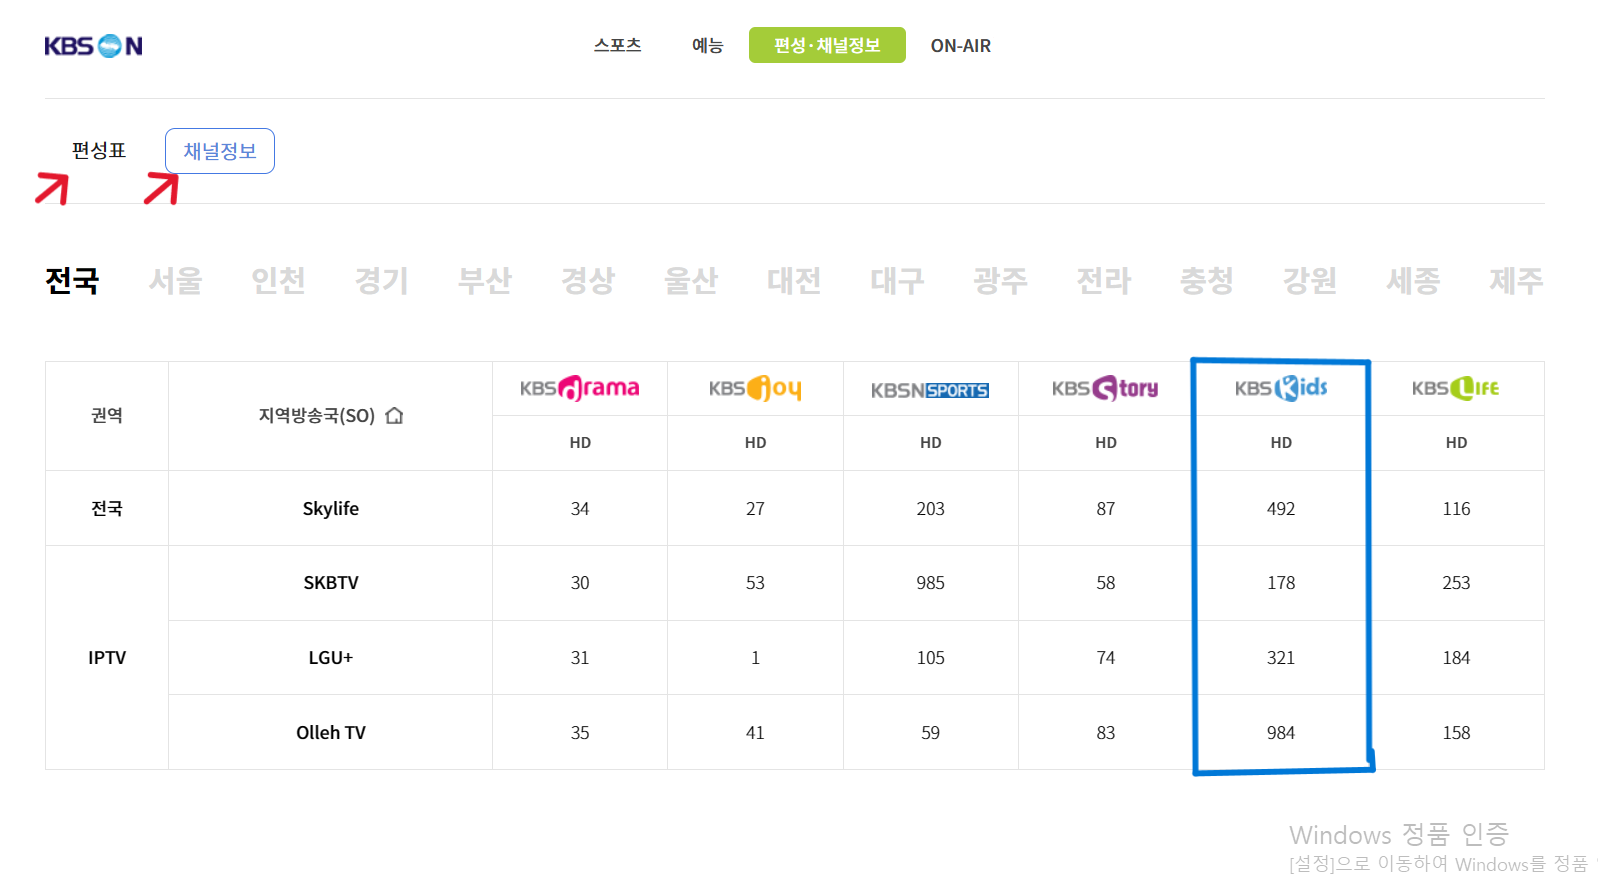This screenshot has height=892, width=1598.
Task: Select the 대구 region tab
Action: (897, 281)
